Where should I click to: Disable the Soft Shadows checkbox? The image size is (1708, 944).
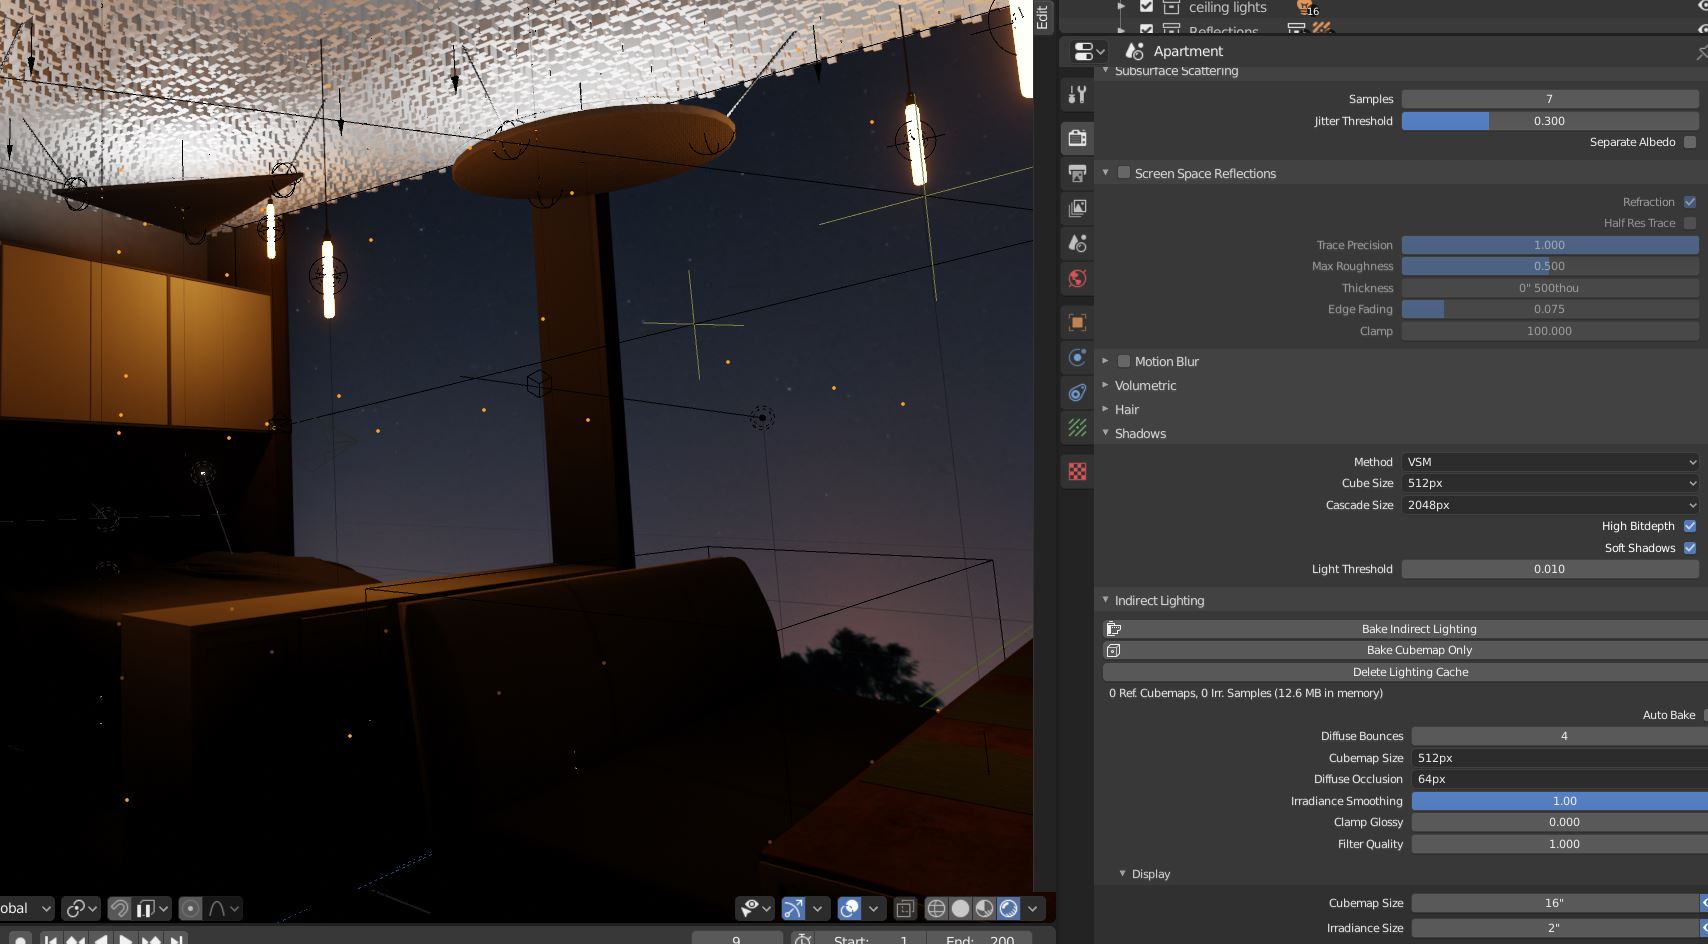1690,548
